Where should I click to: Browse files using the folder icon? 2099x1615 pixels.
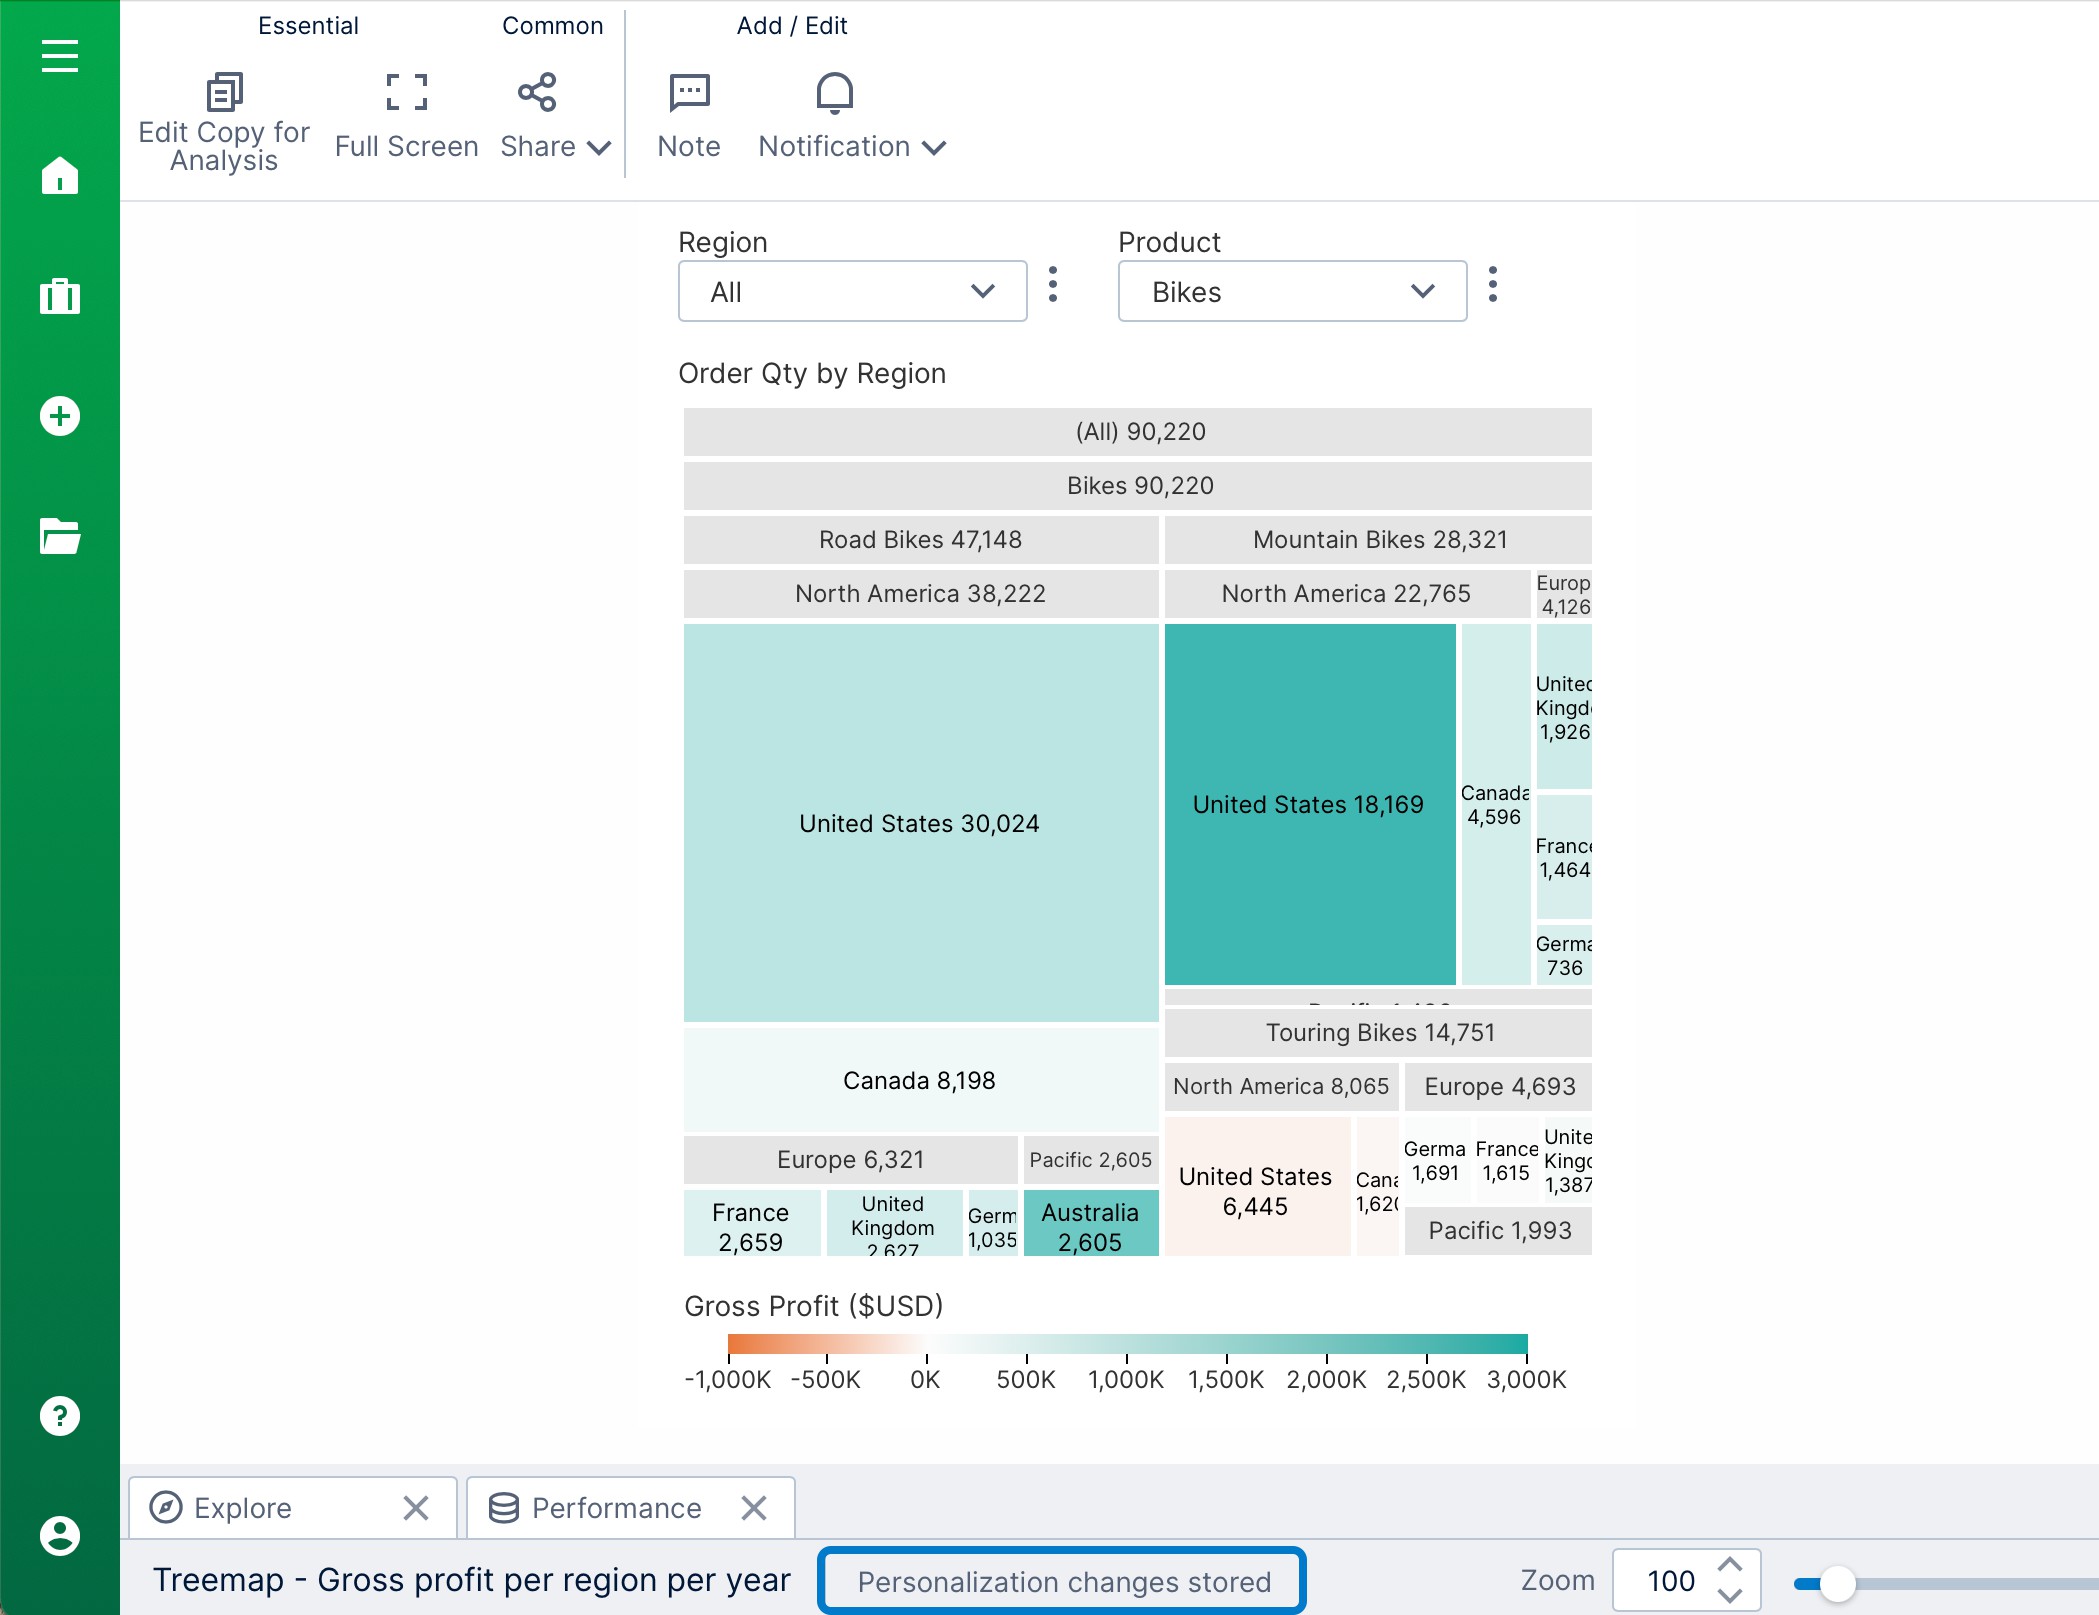pos(59,539)
